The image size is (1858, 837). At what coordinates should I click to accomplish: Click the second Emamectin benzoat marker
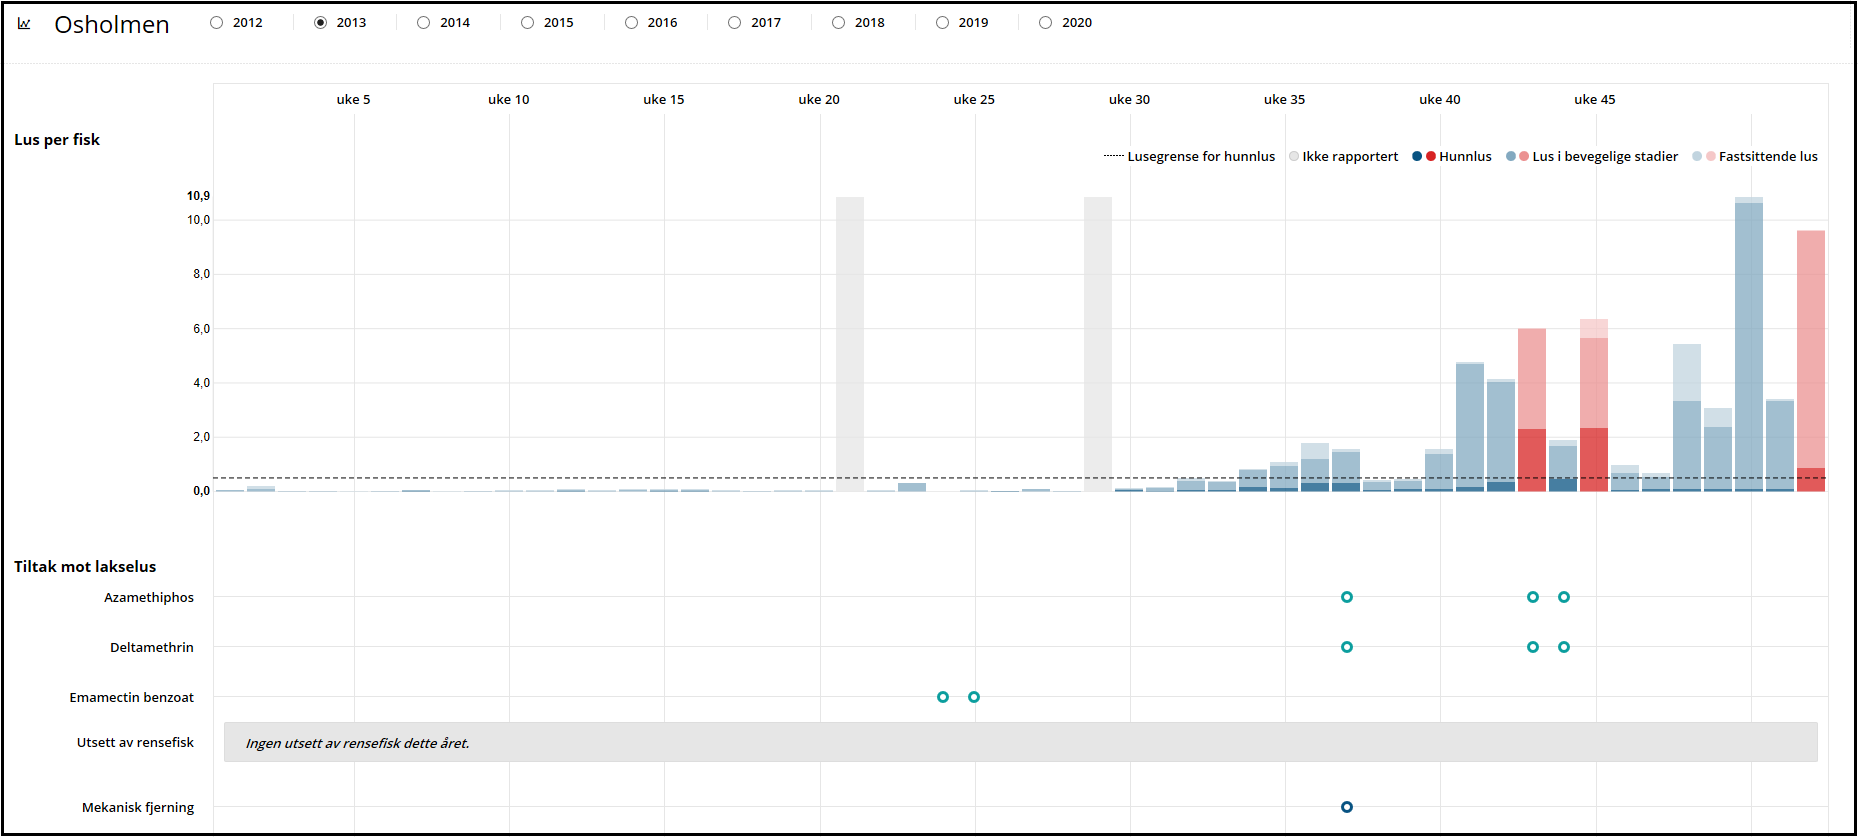974,697
